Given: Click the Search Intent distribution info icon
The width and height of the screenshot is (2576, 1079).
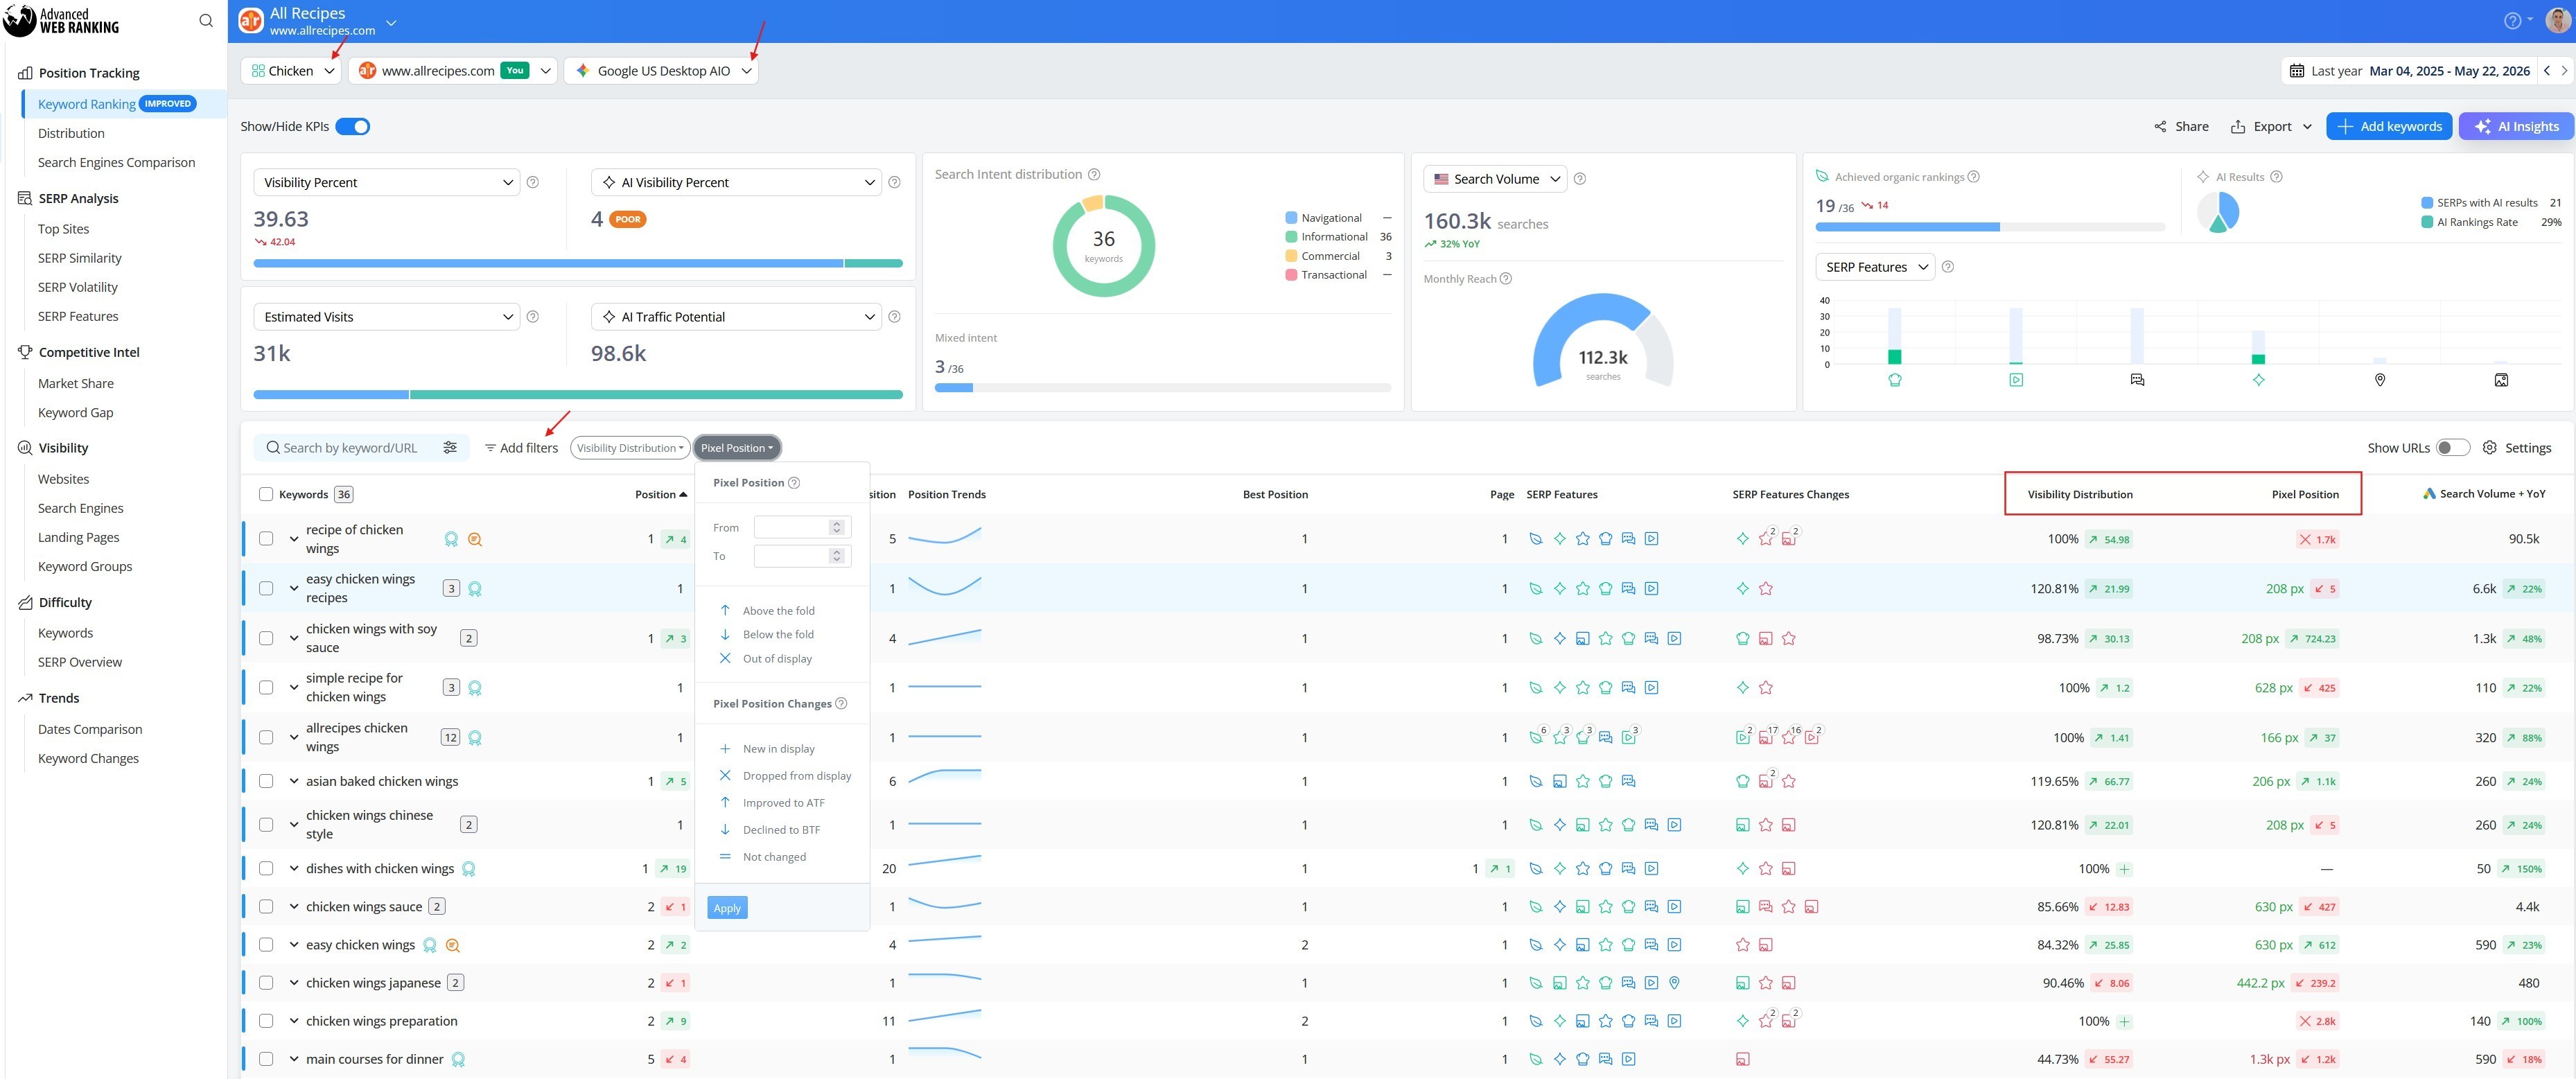Looking at the screenshot, I should point(1094,174).
